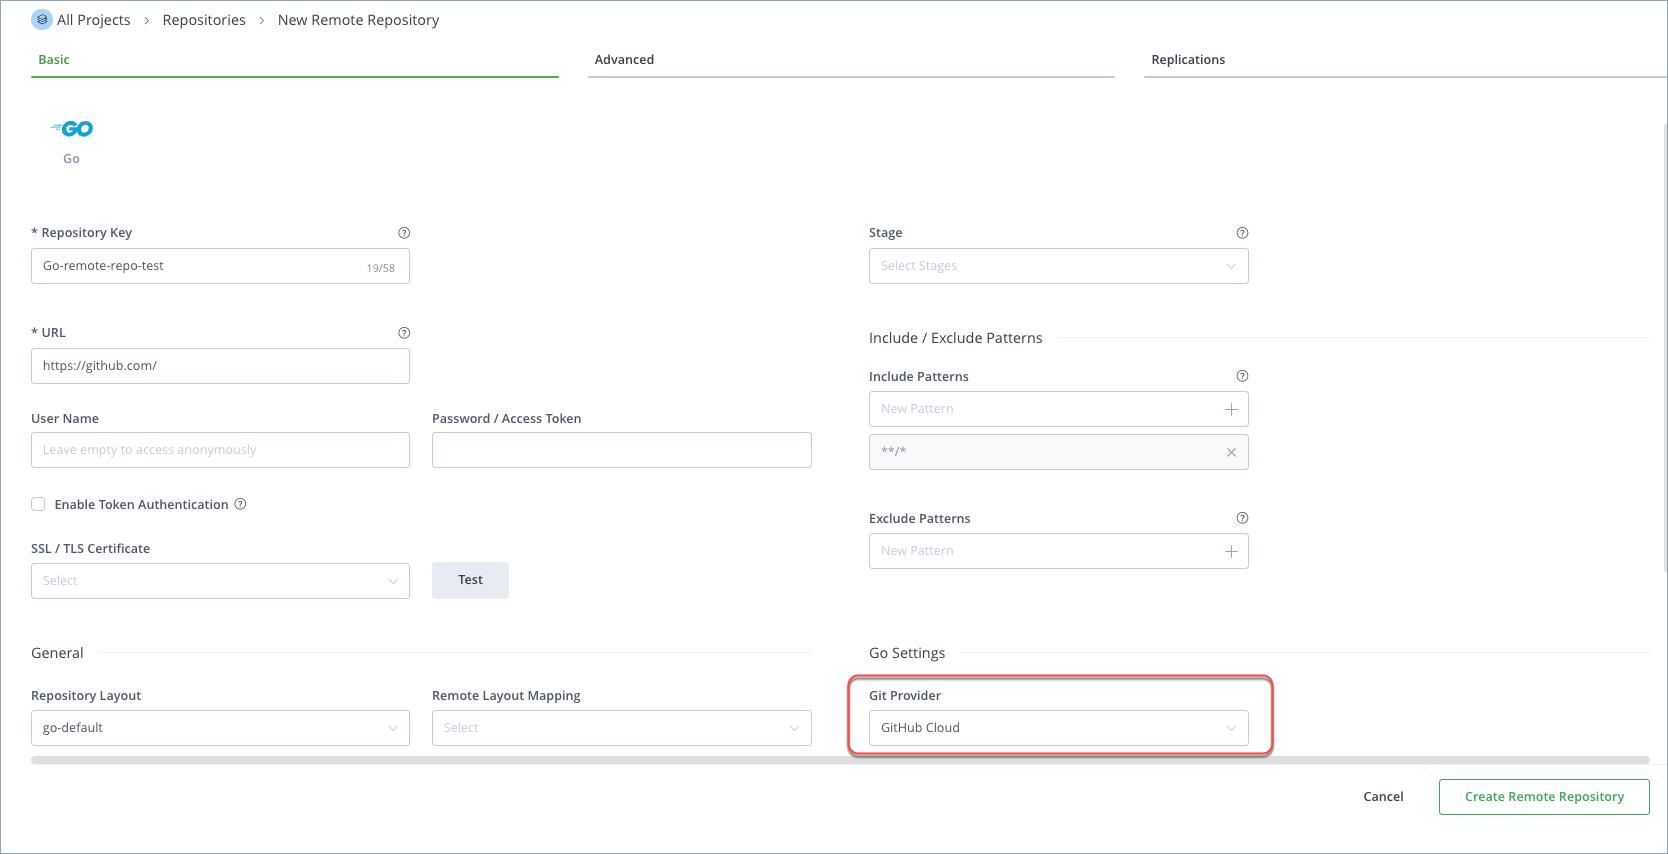Click the horizontal scrollbar

[840, 760]
